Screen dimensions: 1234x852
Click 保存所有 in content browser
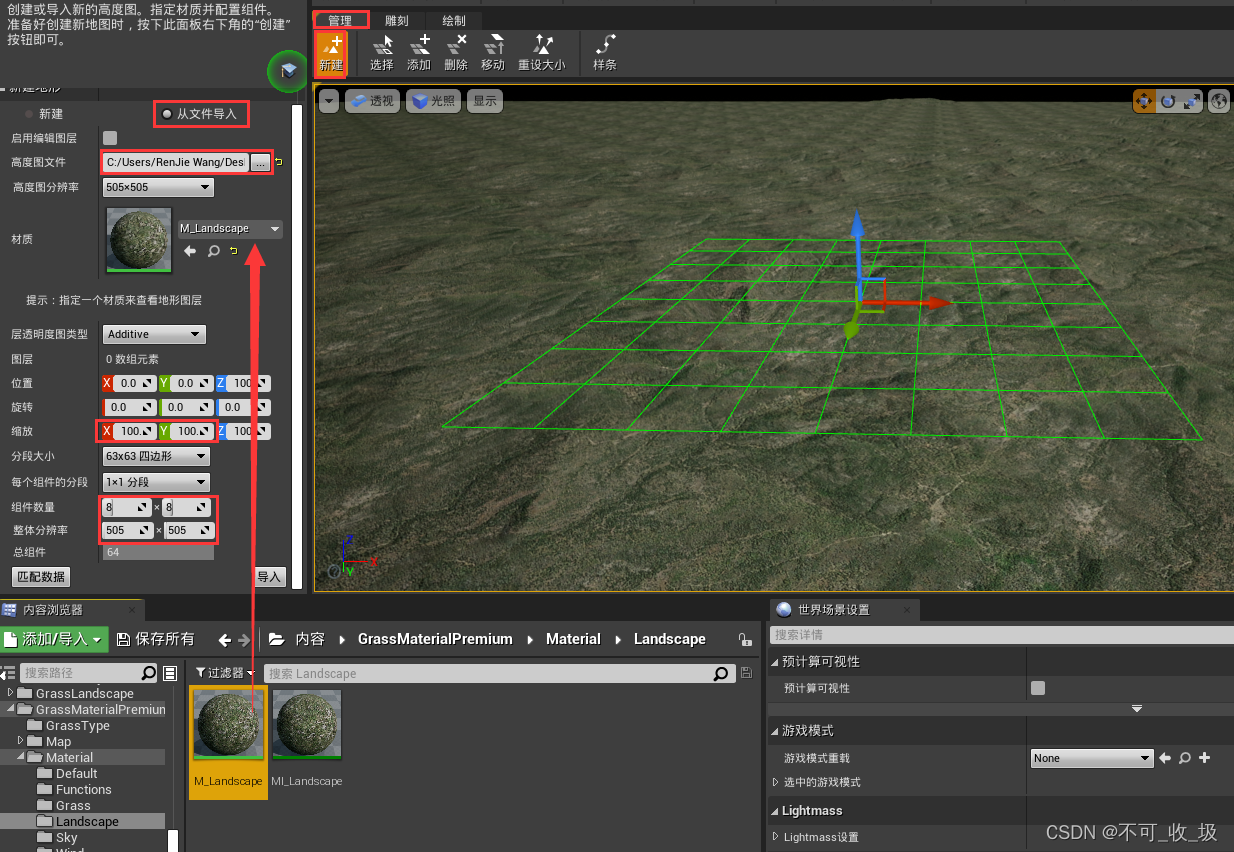[x=155, y=639]
